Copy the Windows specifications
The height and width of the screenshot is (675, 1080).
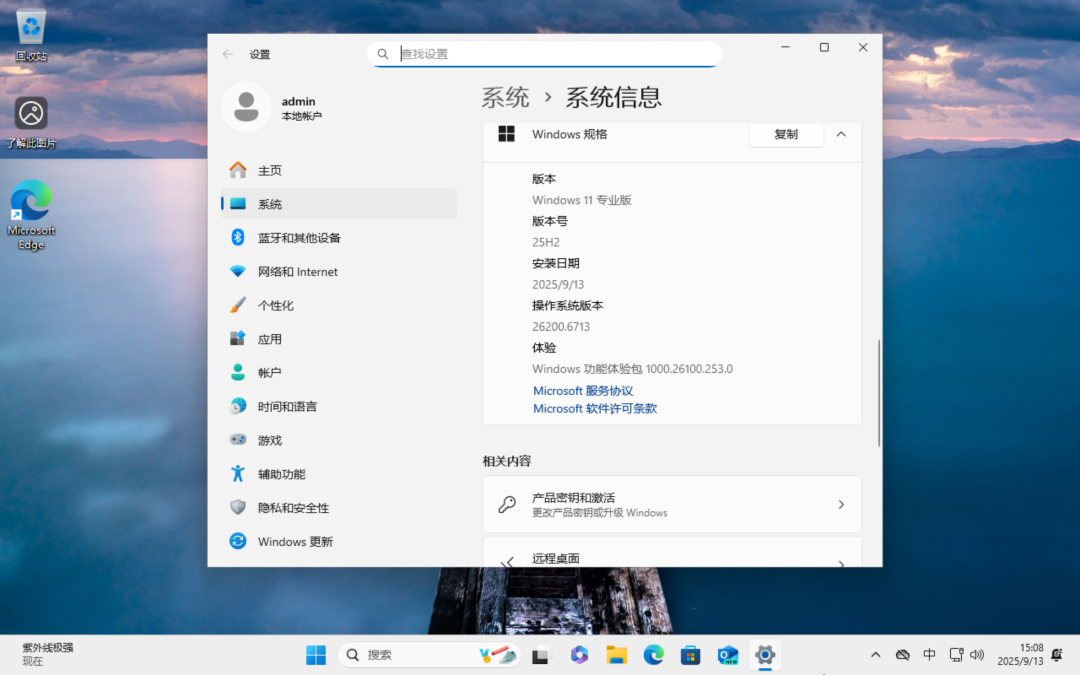point(786,134)
